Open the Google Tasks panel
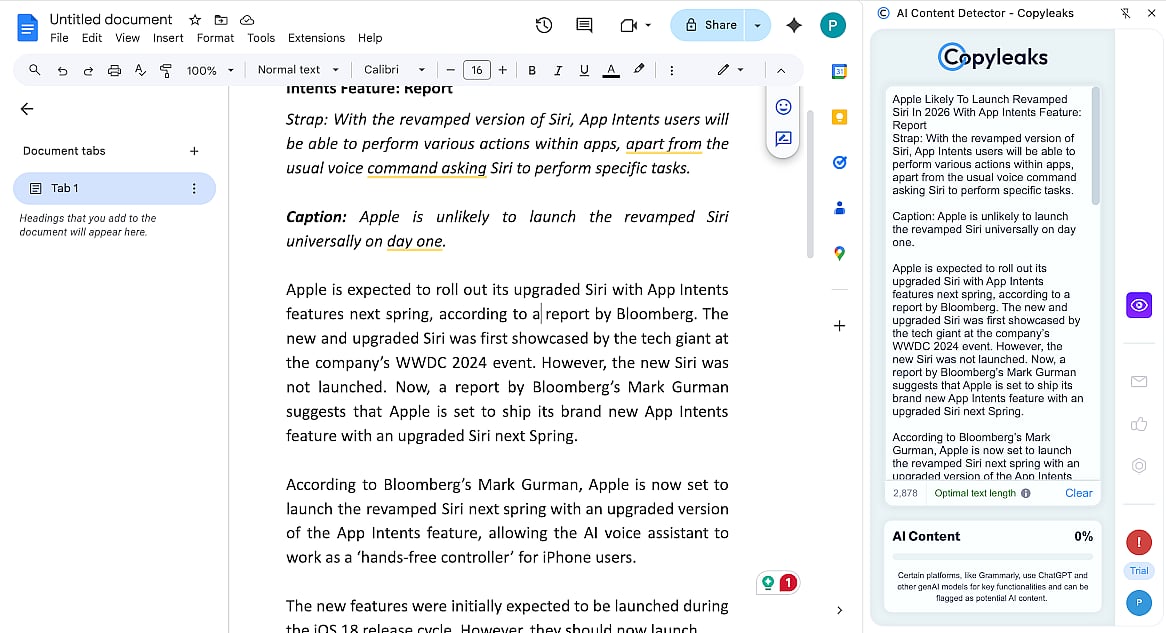Image resolution: width=1166 pixels, height=633 pixels. click(839, 161)
